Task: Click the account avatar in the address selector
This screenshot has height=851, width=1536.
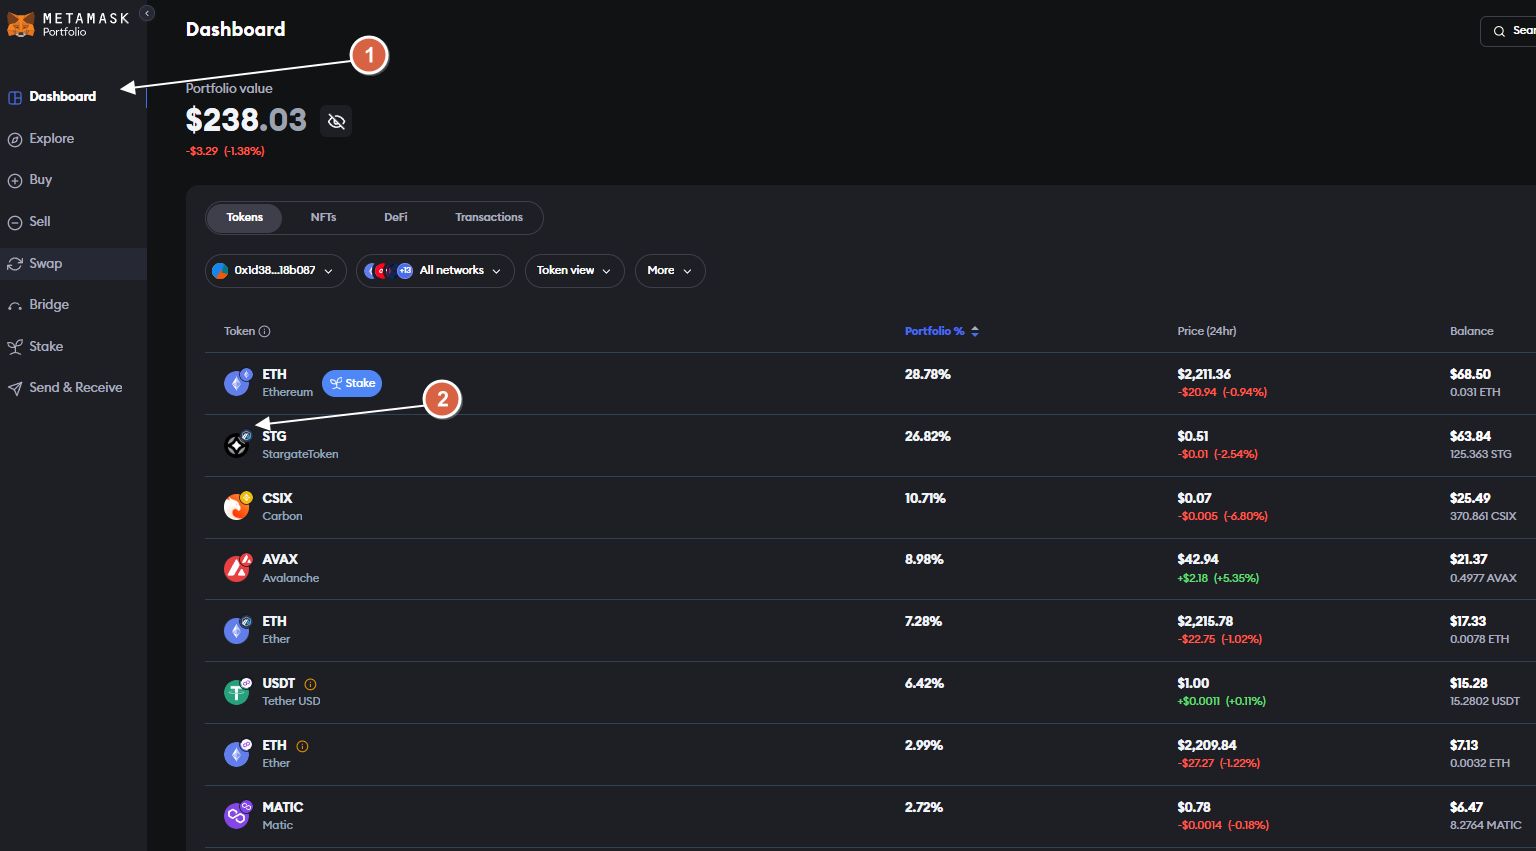Action: point(220,271)
